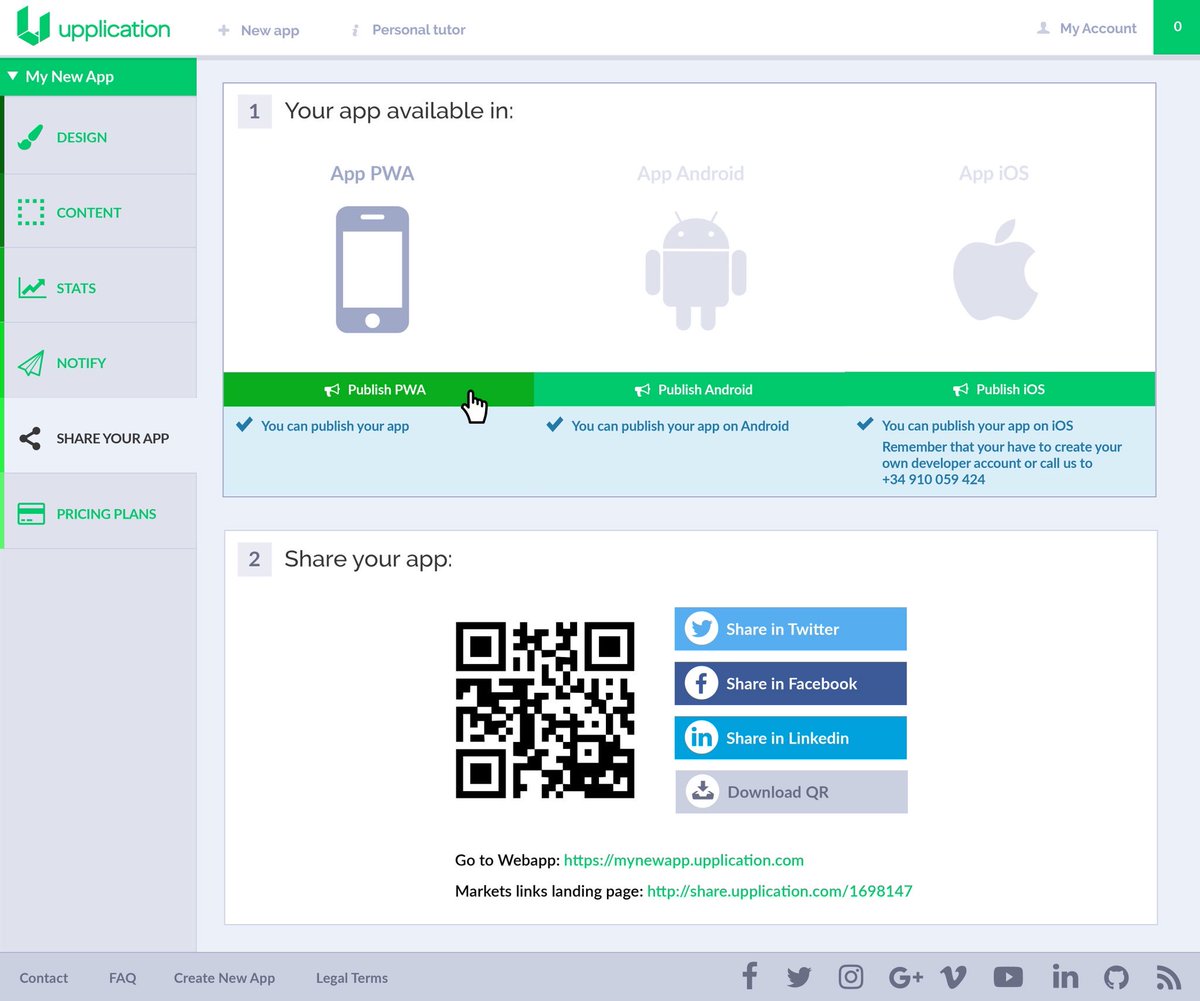Click the phone number +34 910 059 424

click(934, 479)
